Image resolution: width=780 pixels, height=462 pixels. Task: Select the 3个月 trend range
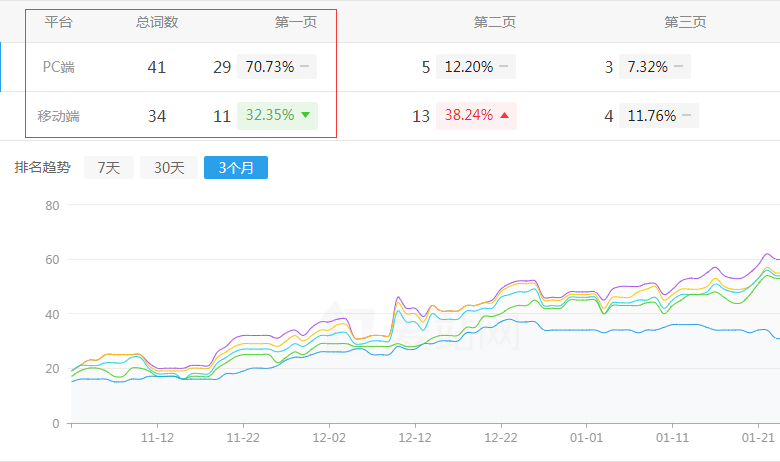[x=235, y=168]
